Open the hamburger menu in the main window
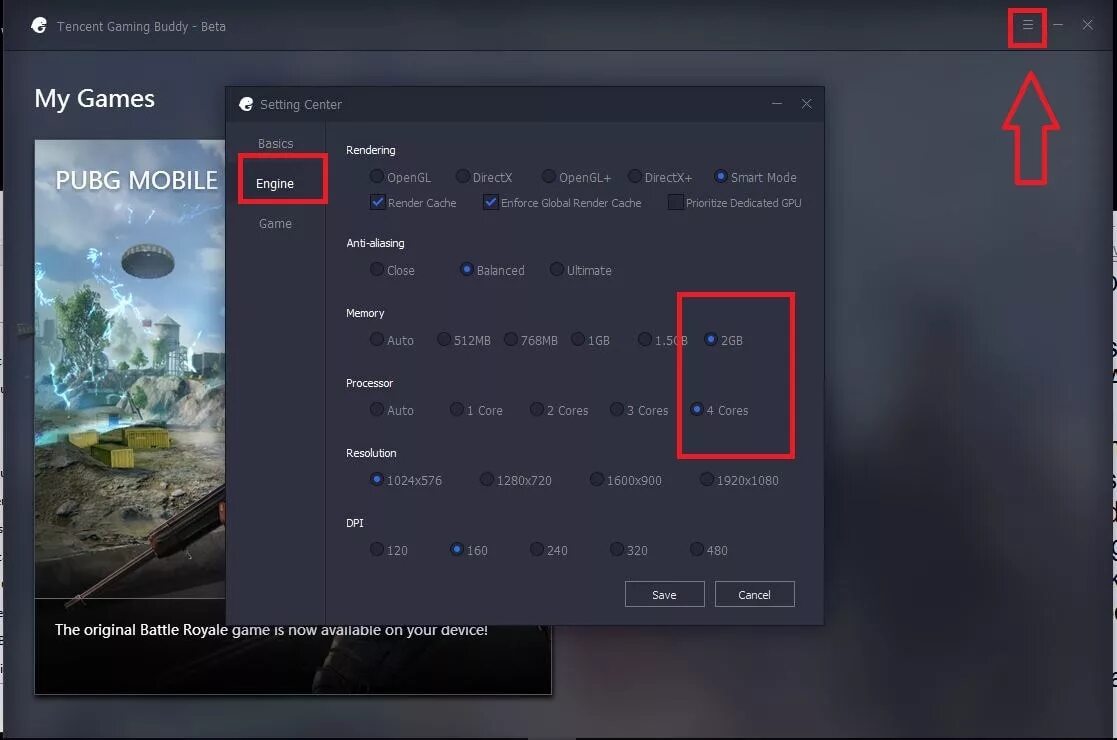Image resolution: width=1117 pixels, height=740 pixels. point(1027,25)
